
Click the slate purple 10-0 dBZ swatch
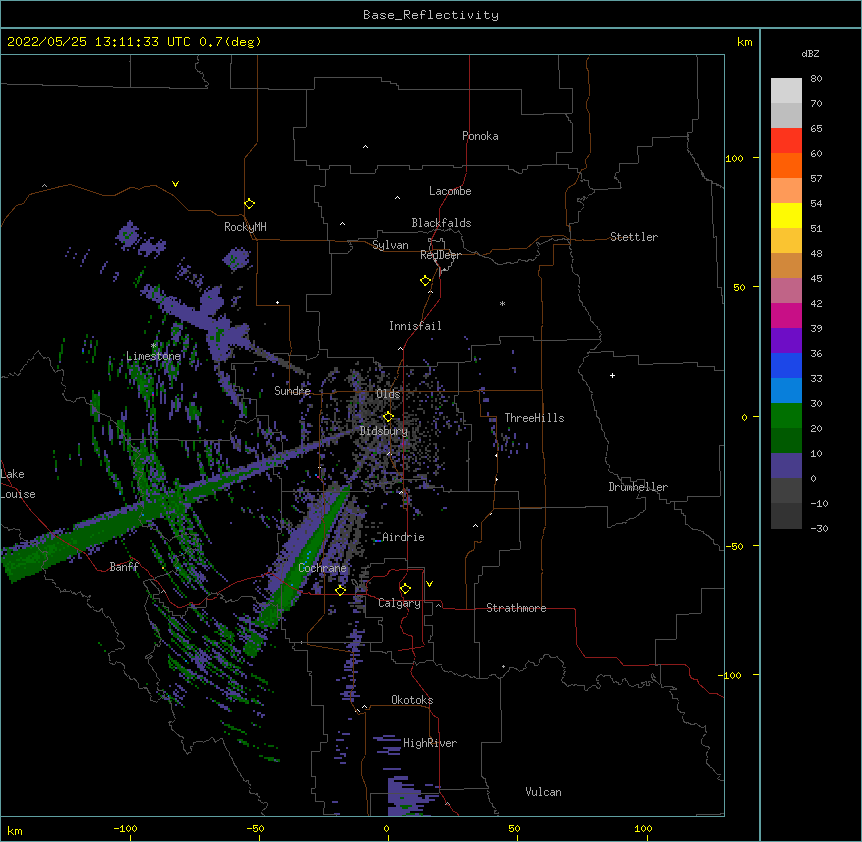click(x=786, y=466)
